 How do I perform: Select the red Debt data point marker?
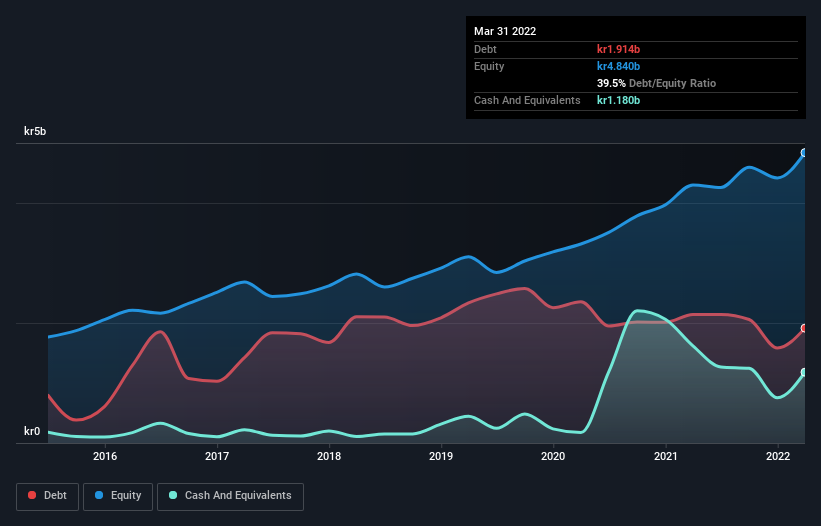(x=804, y=328)
